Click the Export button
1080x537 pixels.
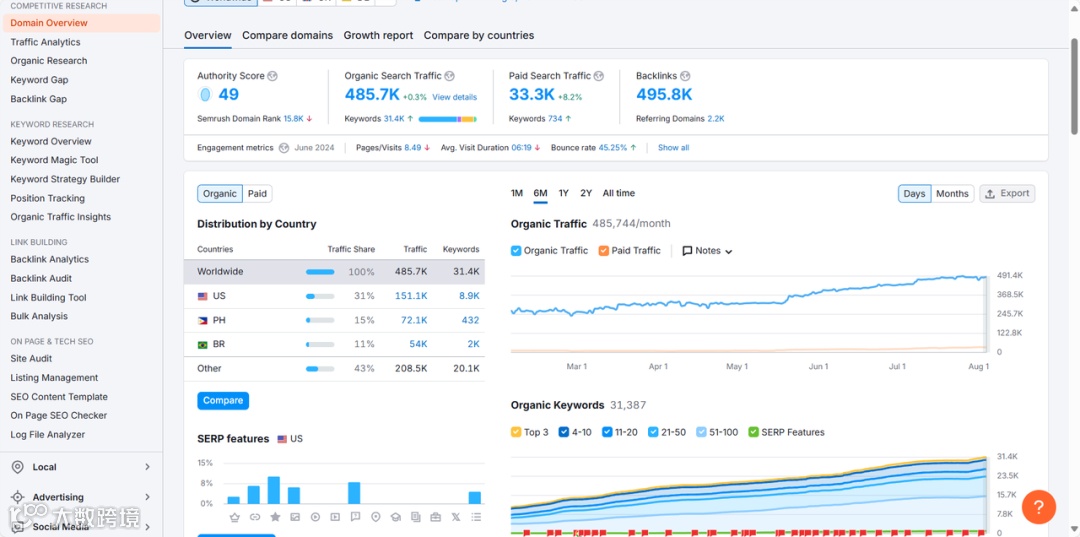[x=1007, y=193]
